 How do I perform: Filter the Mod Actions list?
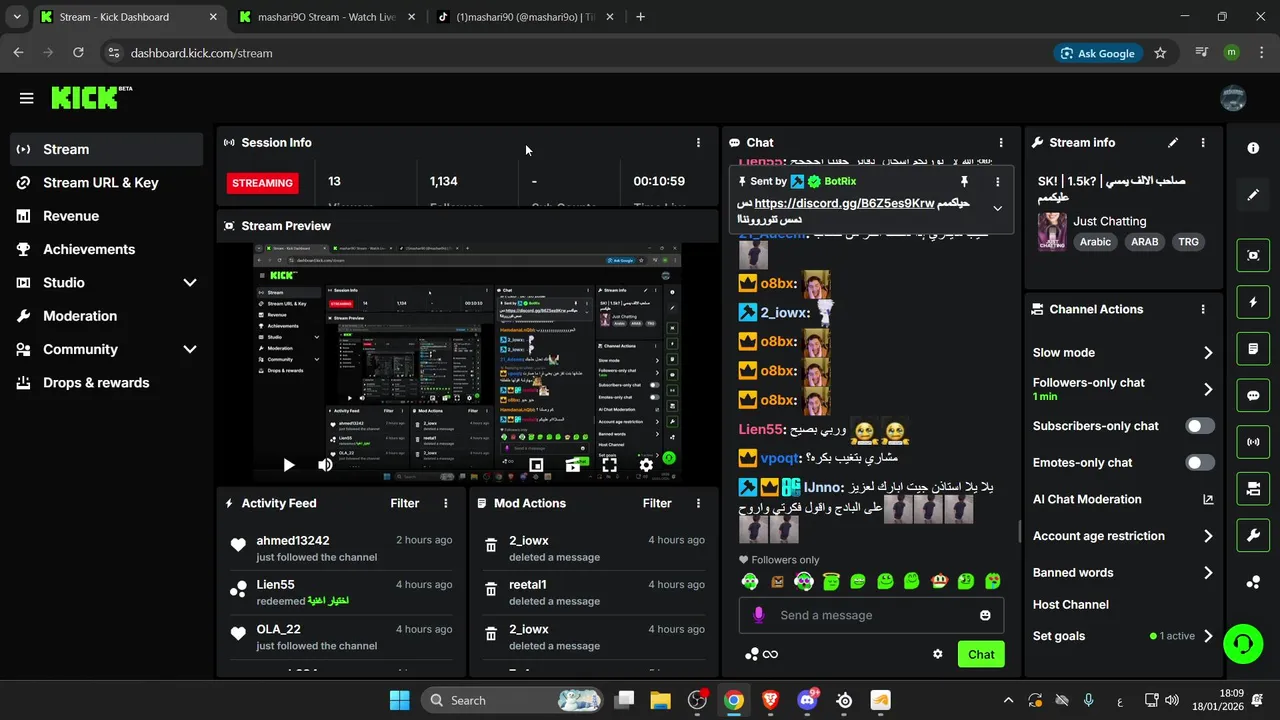tap(657, 503)
